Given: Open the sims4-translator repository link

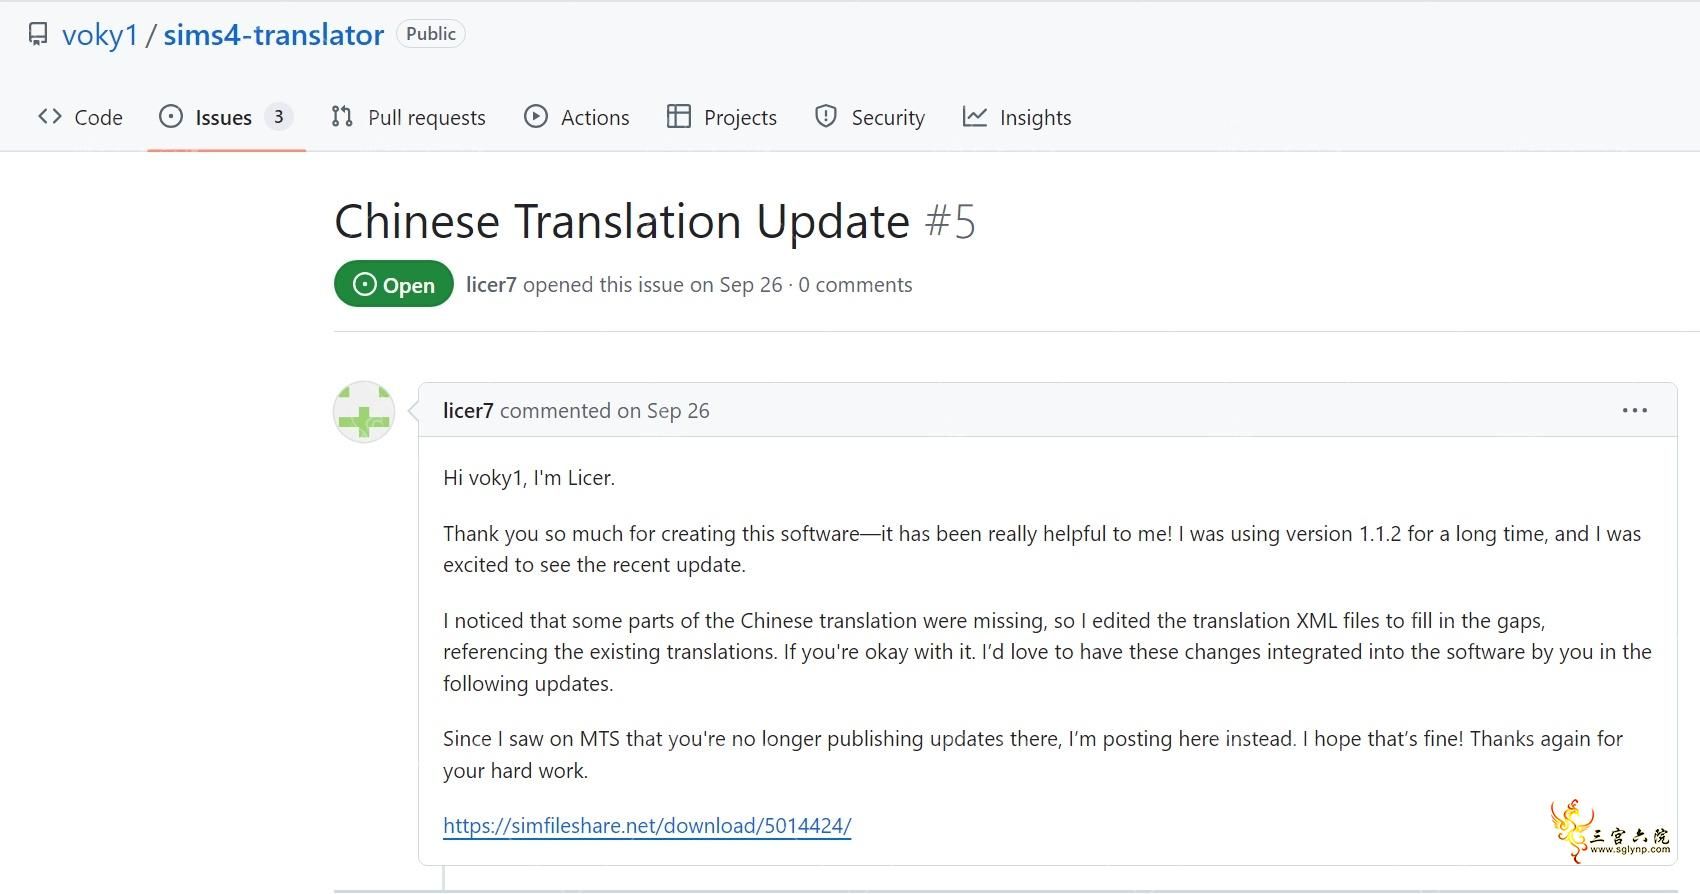Looking at the screenshot, I should coord(273,35).
